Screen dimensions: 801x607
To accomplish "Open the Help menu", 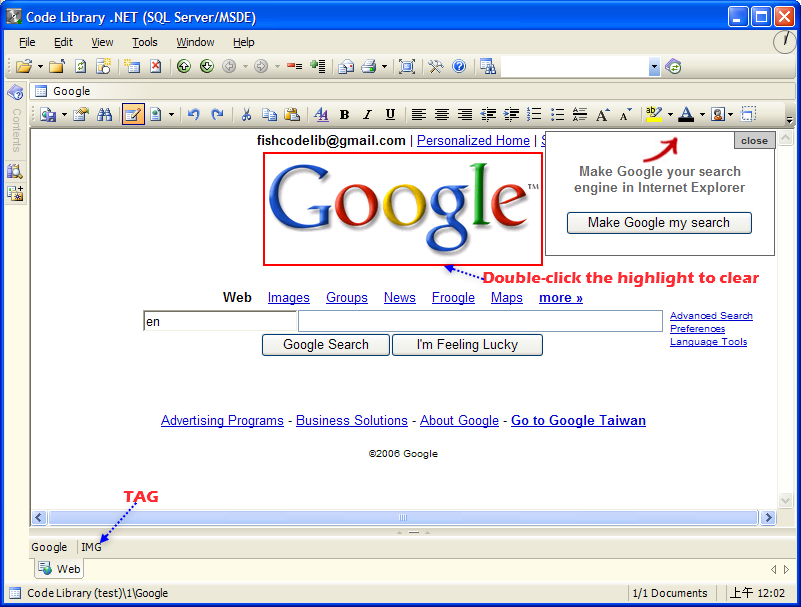I will click(x=244, y=42).
